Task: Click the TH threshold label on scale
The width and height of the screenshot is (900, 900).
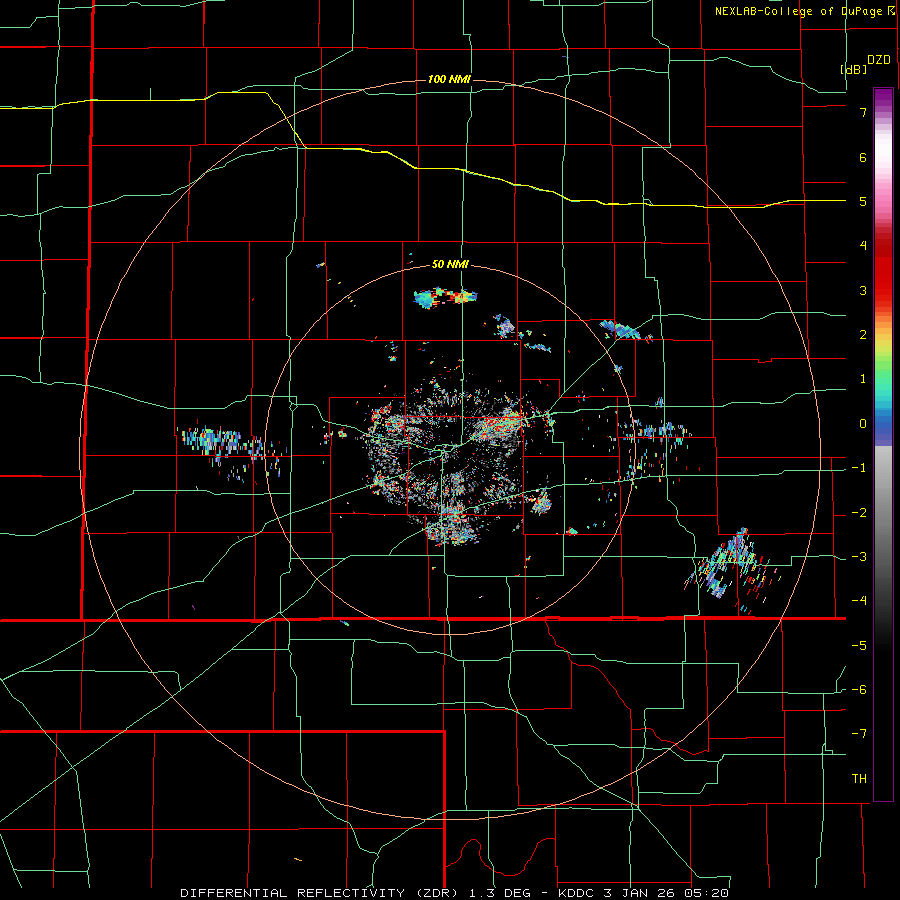Action: [x=859, y=778]
